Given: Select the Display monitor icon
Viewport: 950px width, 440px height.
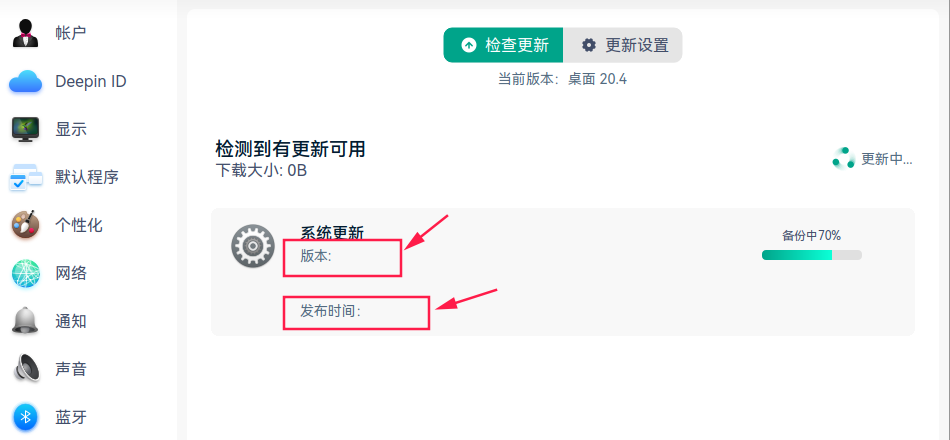Looking at the screenshot, I should point(25,129).
